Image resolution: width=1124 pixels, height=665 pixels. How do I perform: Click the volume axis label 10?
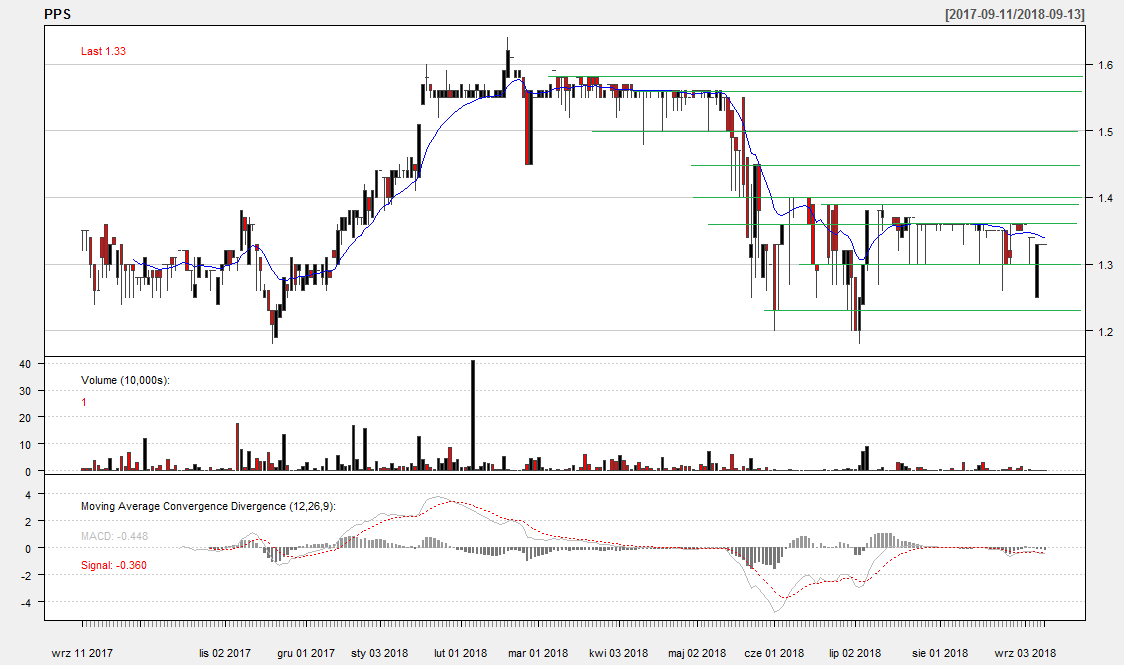click(25, 445)
